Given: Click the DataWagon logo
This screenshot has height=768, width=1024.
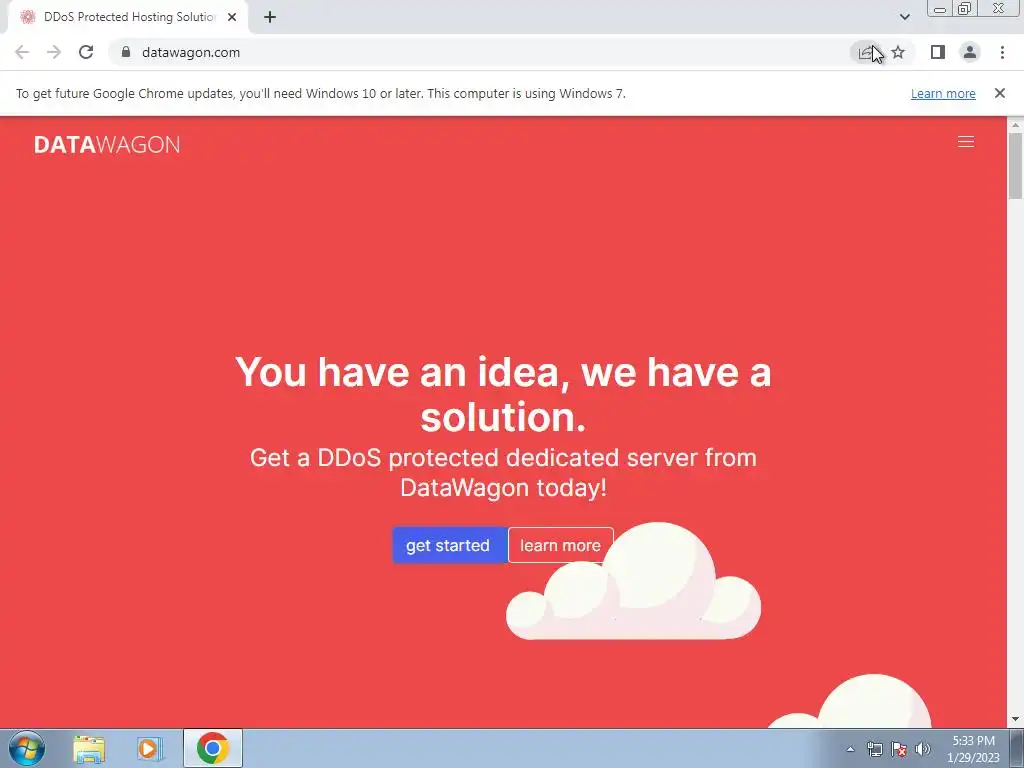Looking at the screenshot, I should [107, 144].
